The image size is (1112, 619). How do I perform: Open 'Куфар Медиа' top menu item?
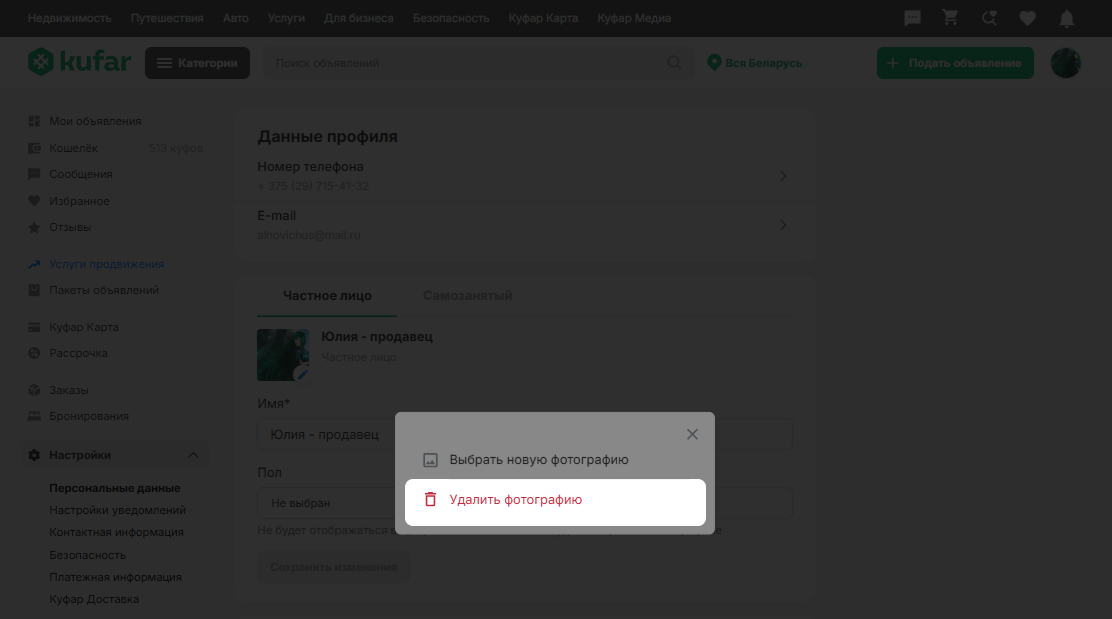634,18
